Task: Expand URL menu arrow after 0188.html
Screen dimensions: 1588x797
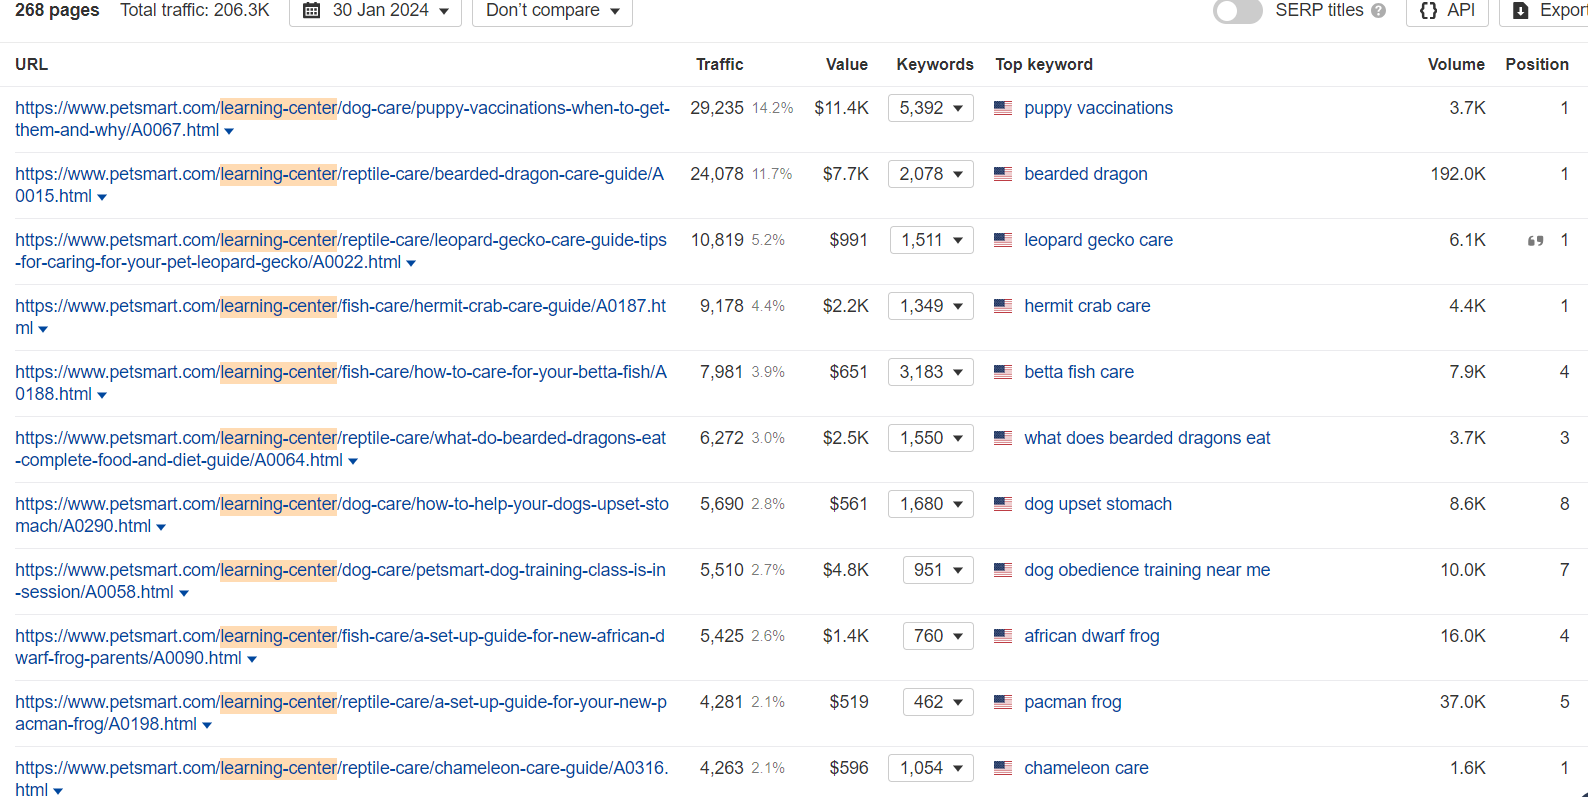Action: pos(102,396)
